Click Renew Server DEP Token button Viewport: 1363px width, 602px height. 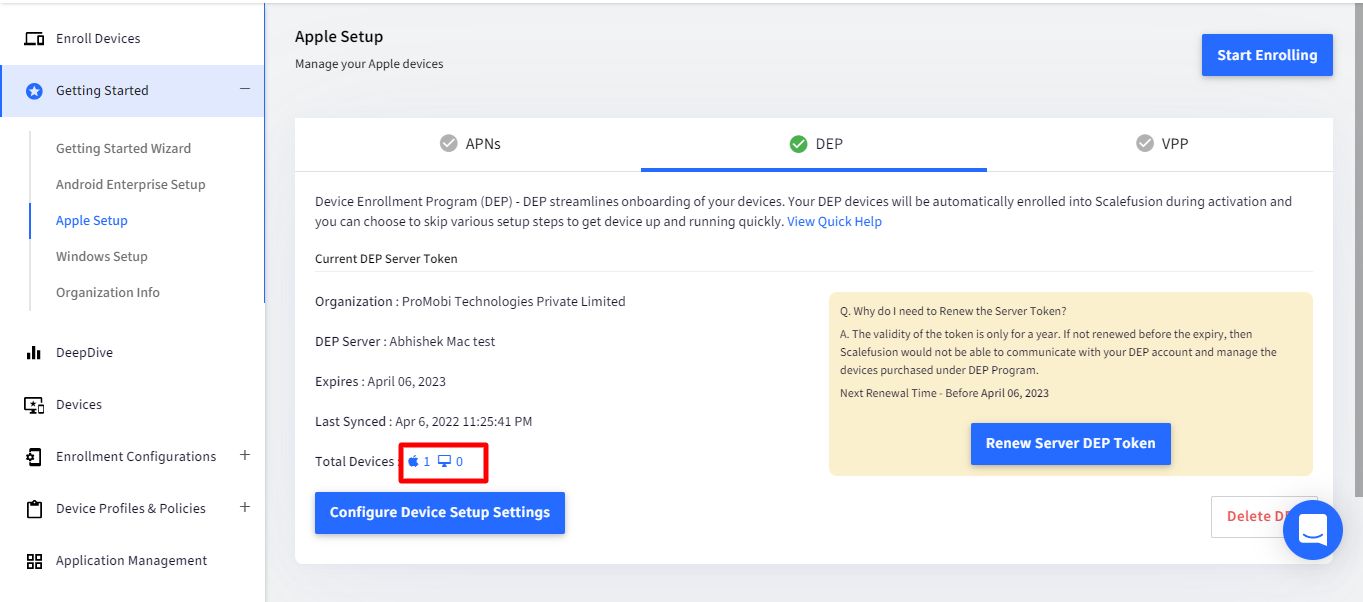(1070, 443)
